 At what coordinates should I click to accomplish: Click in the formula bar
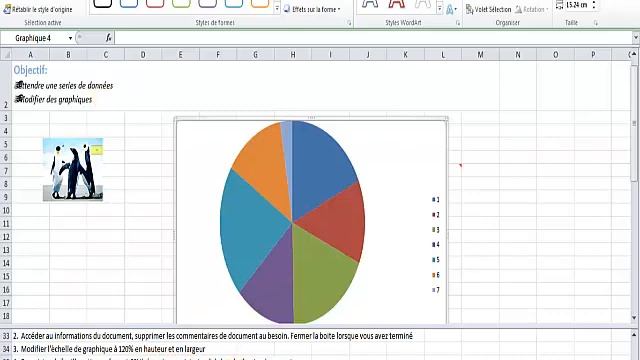tap(373, 38)
